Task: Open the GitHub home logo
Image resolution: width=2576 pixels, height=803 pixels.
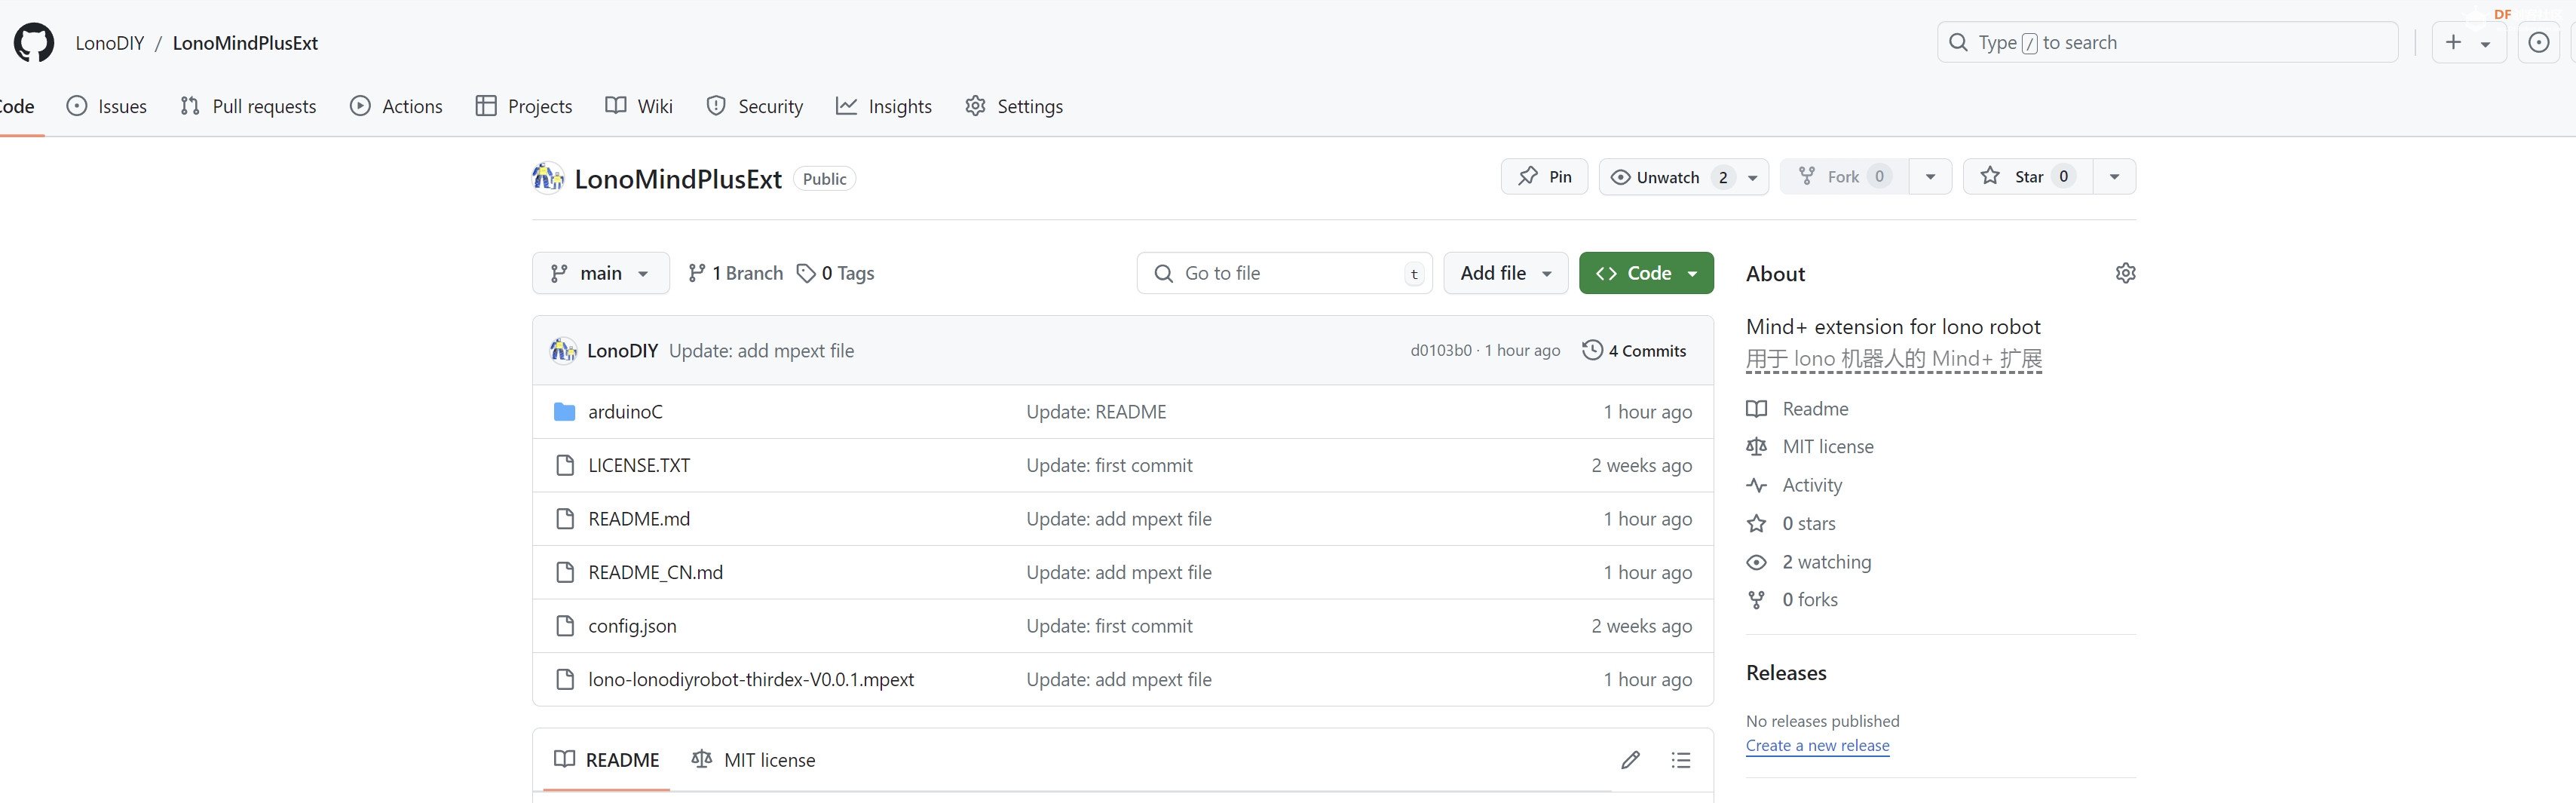Action: point(34,43)
